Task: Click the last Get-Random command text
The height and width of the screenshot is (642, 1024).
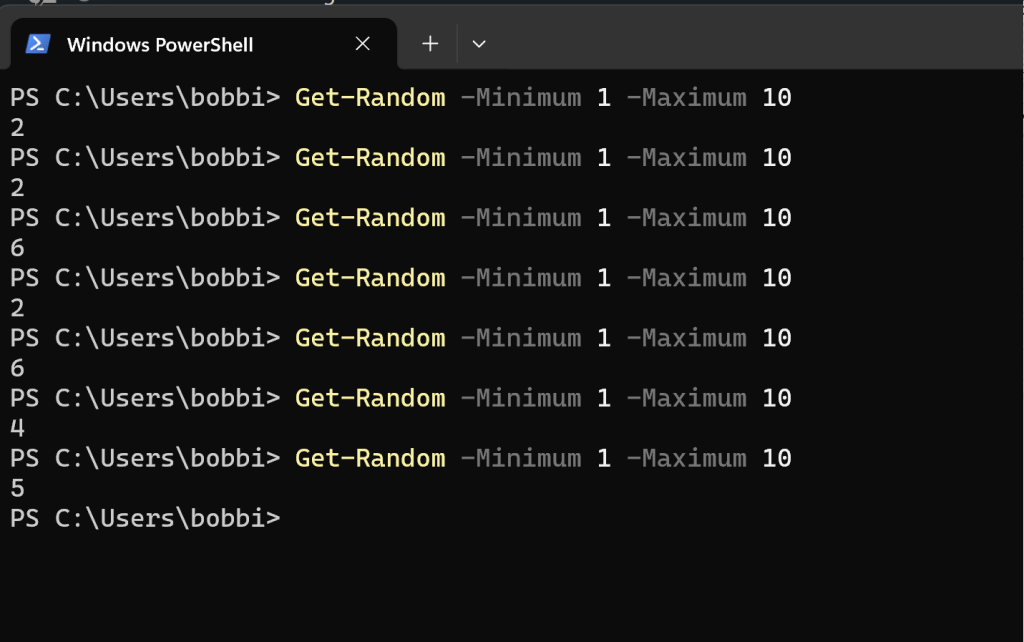Action: 370,457
